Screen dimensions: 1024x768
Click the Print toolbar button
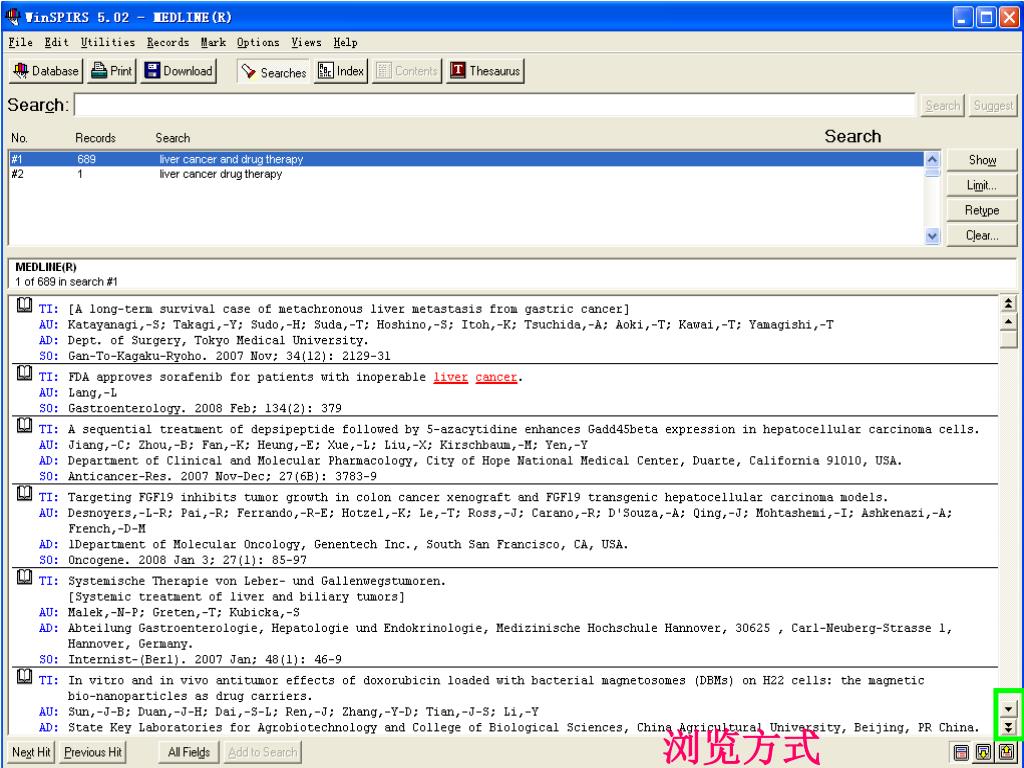112,71
